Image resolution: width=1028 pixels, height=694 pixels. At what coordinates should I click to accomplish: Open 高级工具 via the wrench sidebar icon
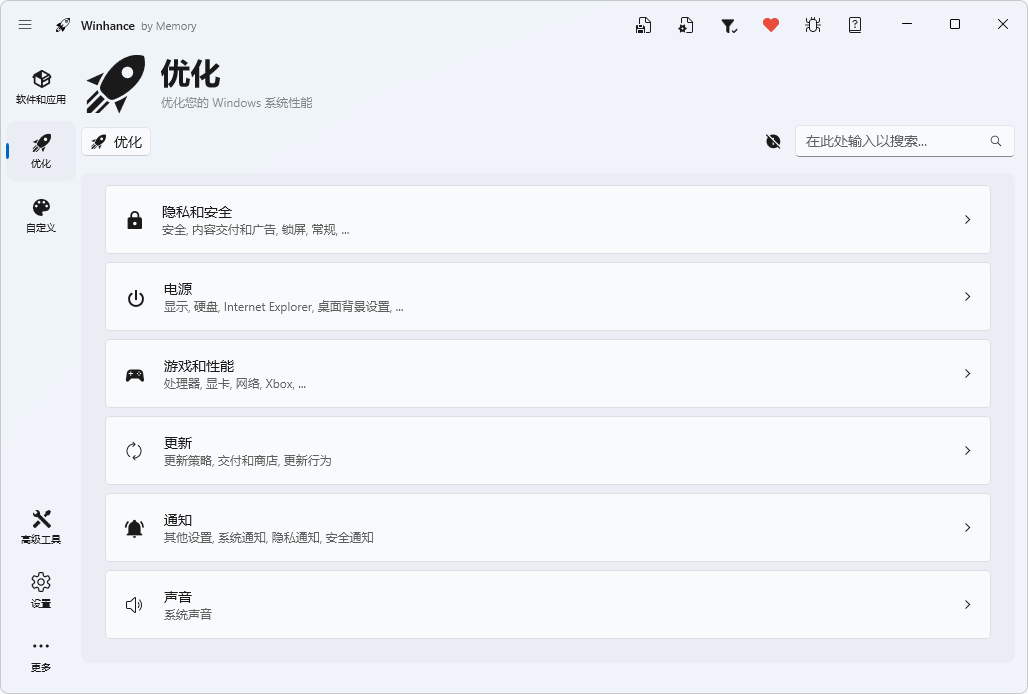40,524
